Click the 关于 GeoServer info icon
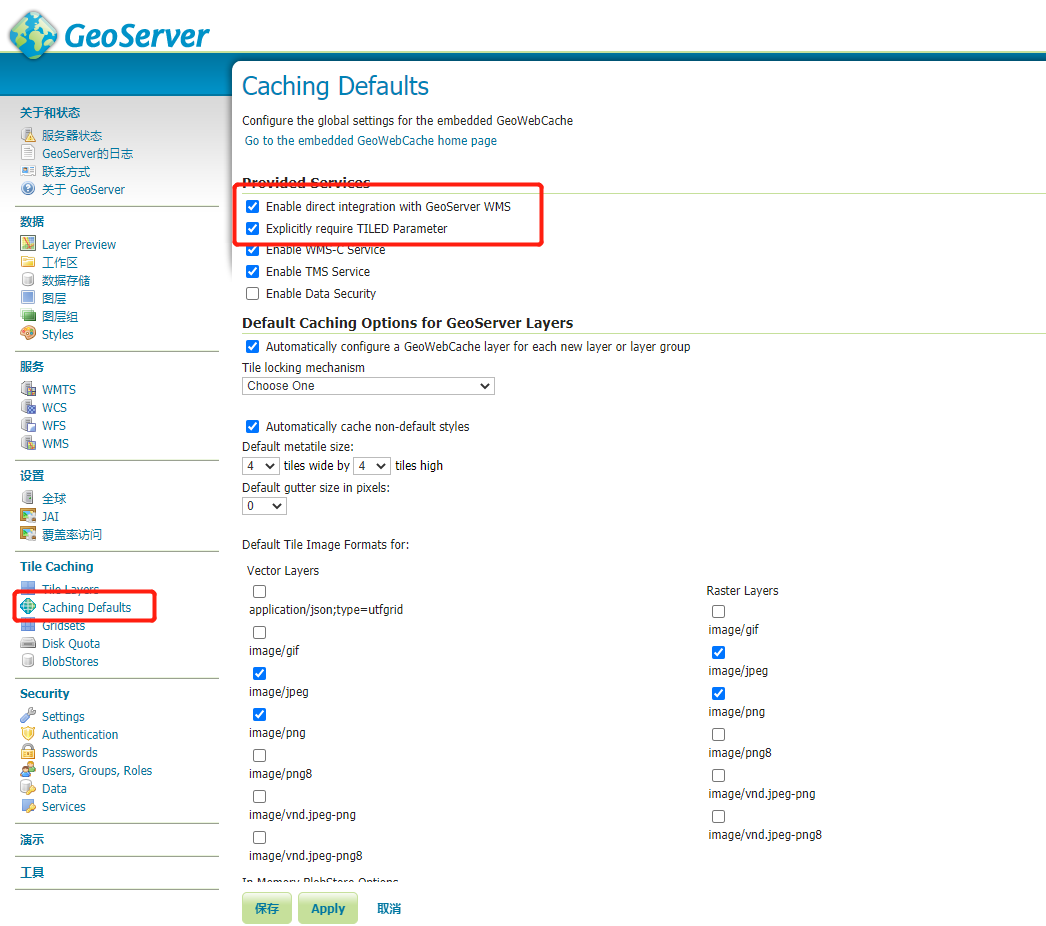 pyautogui.click(x=28, y=189)
